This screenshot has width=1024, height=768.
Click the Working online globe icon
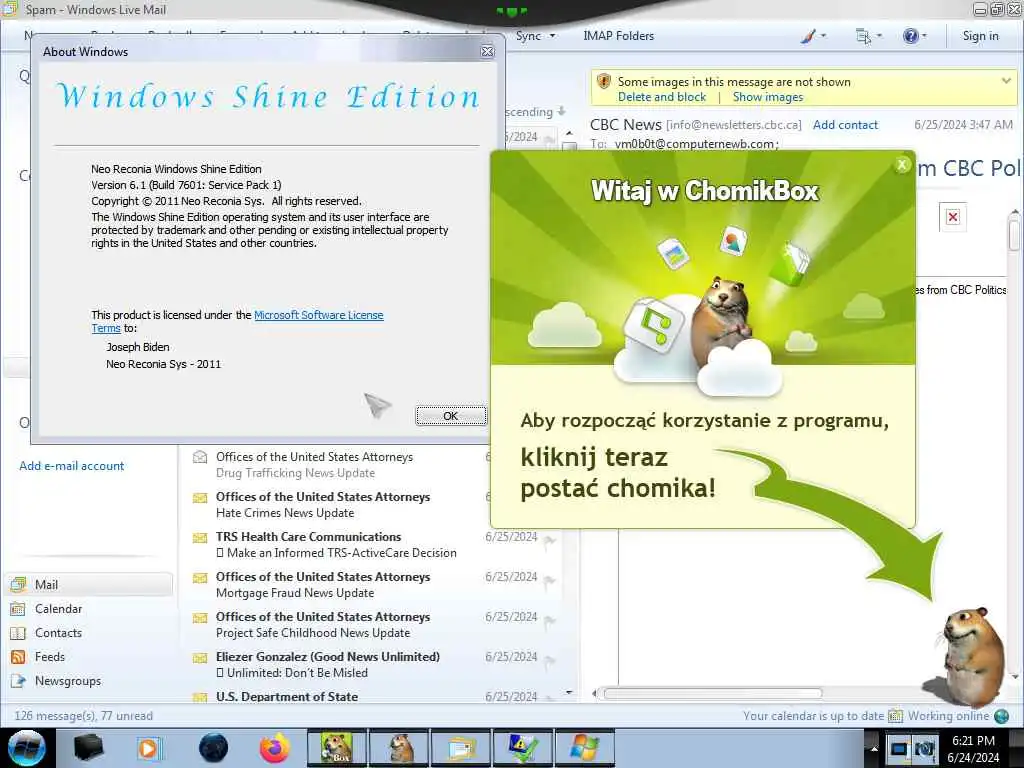point(1001,716)
